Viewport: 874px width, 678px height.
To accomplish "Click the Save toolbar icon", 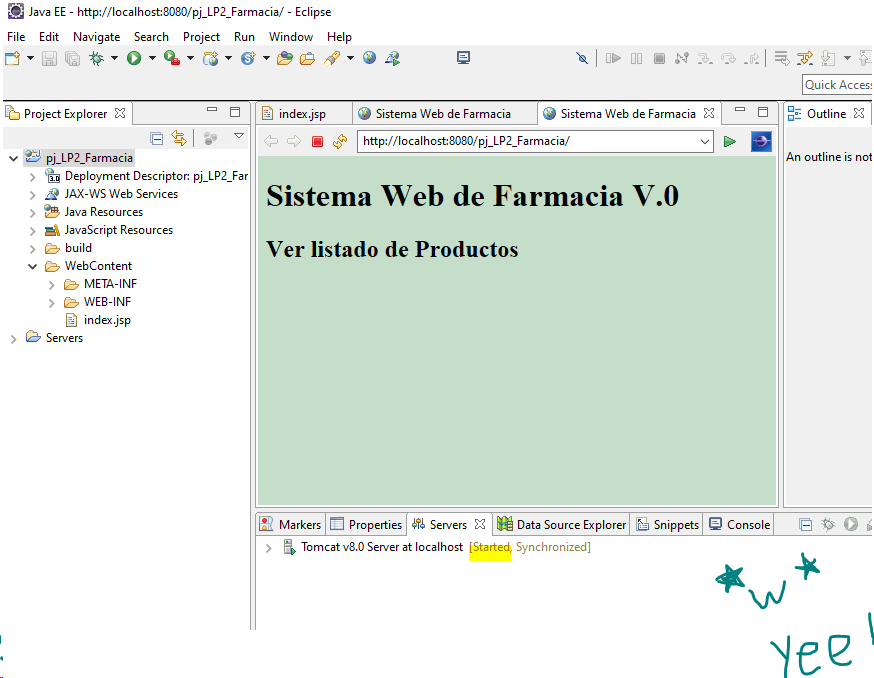I will pyautogui.click(x=49, y=59).
